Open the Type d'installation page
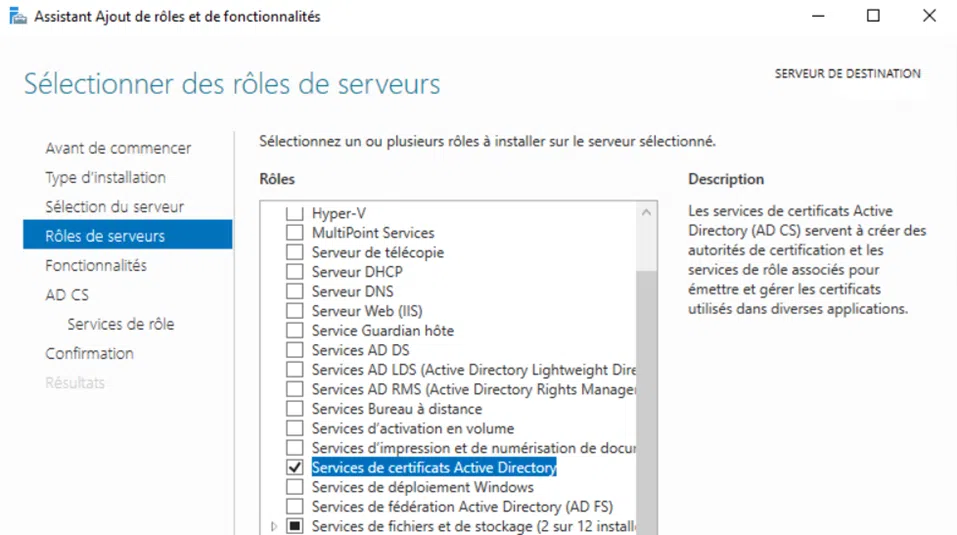 pyautogui.click(x=105, y=177)
